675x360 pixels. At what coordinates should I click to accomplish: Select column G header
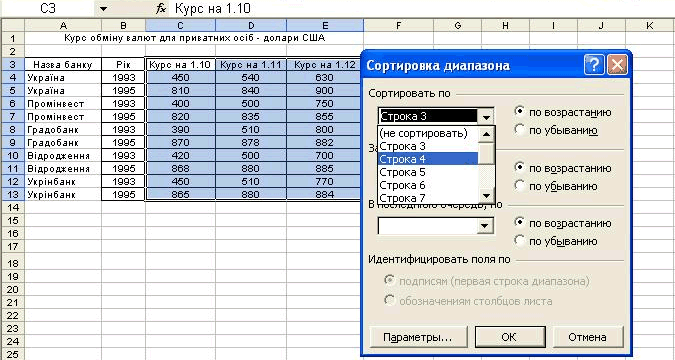click(x=457, y=25)
